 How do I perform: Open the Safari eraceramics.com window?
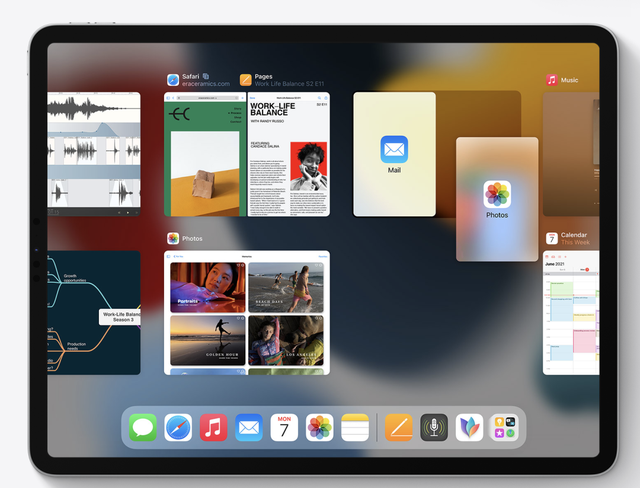pyautogui.click(x=205, y=154)
